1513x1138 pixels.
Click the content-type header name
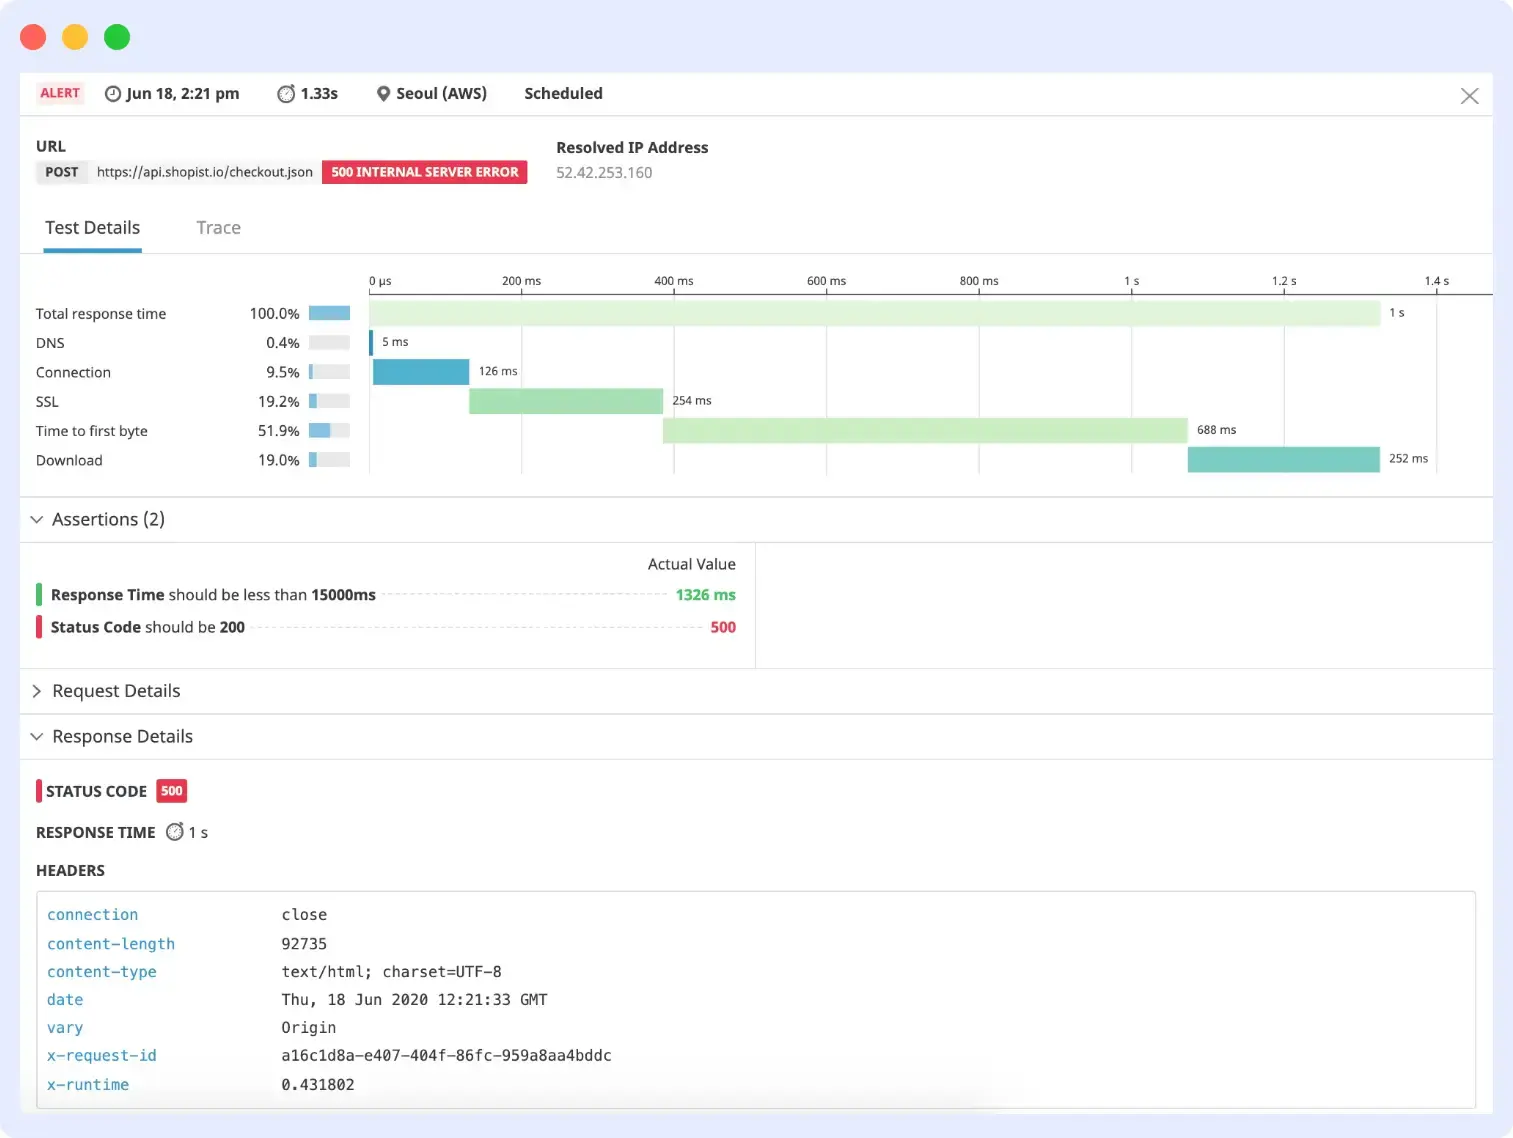point(102,972)
